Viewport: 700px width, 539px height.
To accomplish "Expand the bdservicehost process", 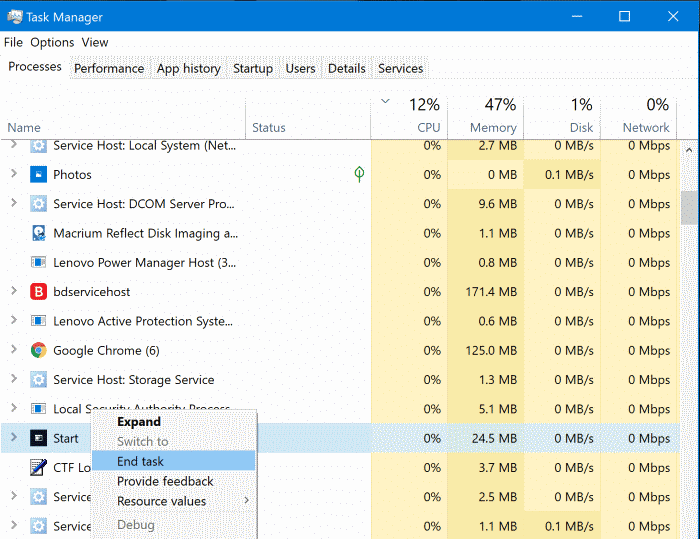I will coord(14,291).
